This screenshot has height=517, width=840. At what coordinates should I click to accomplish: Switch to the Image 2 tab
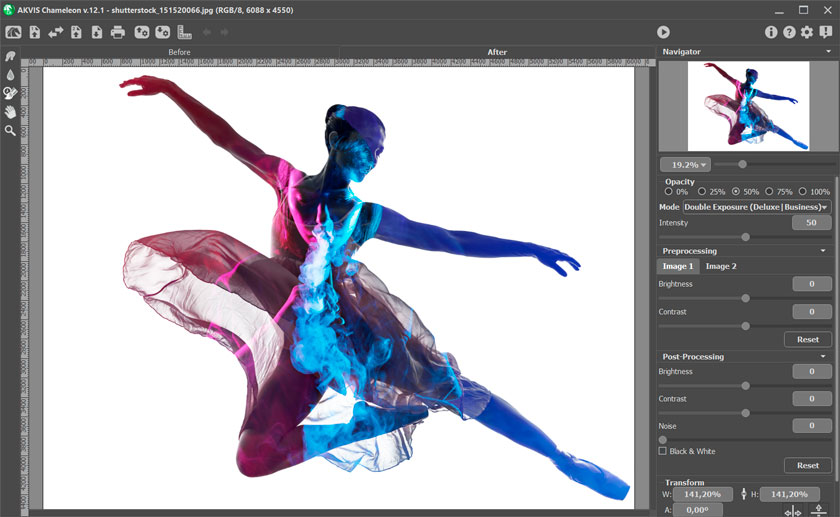721,266
